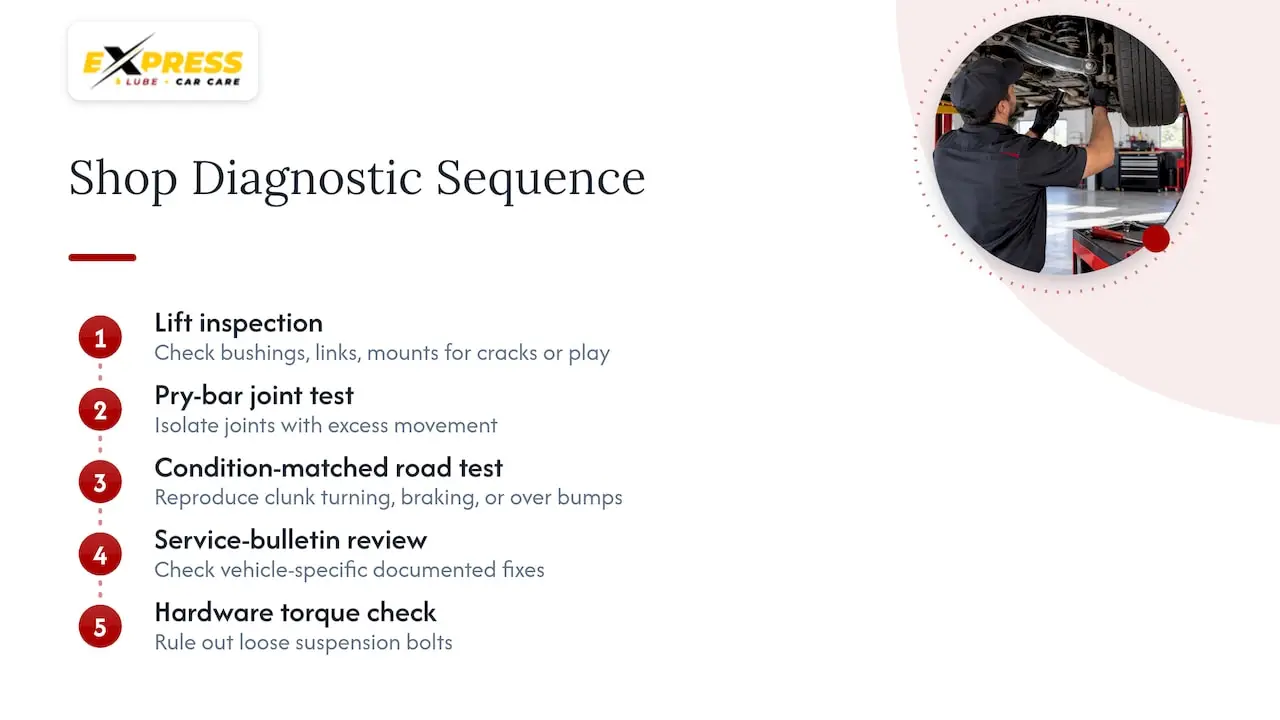Click the mechanic under-car circular photo
1280x720 pixels.
click(x=1062, y=145)
